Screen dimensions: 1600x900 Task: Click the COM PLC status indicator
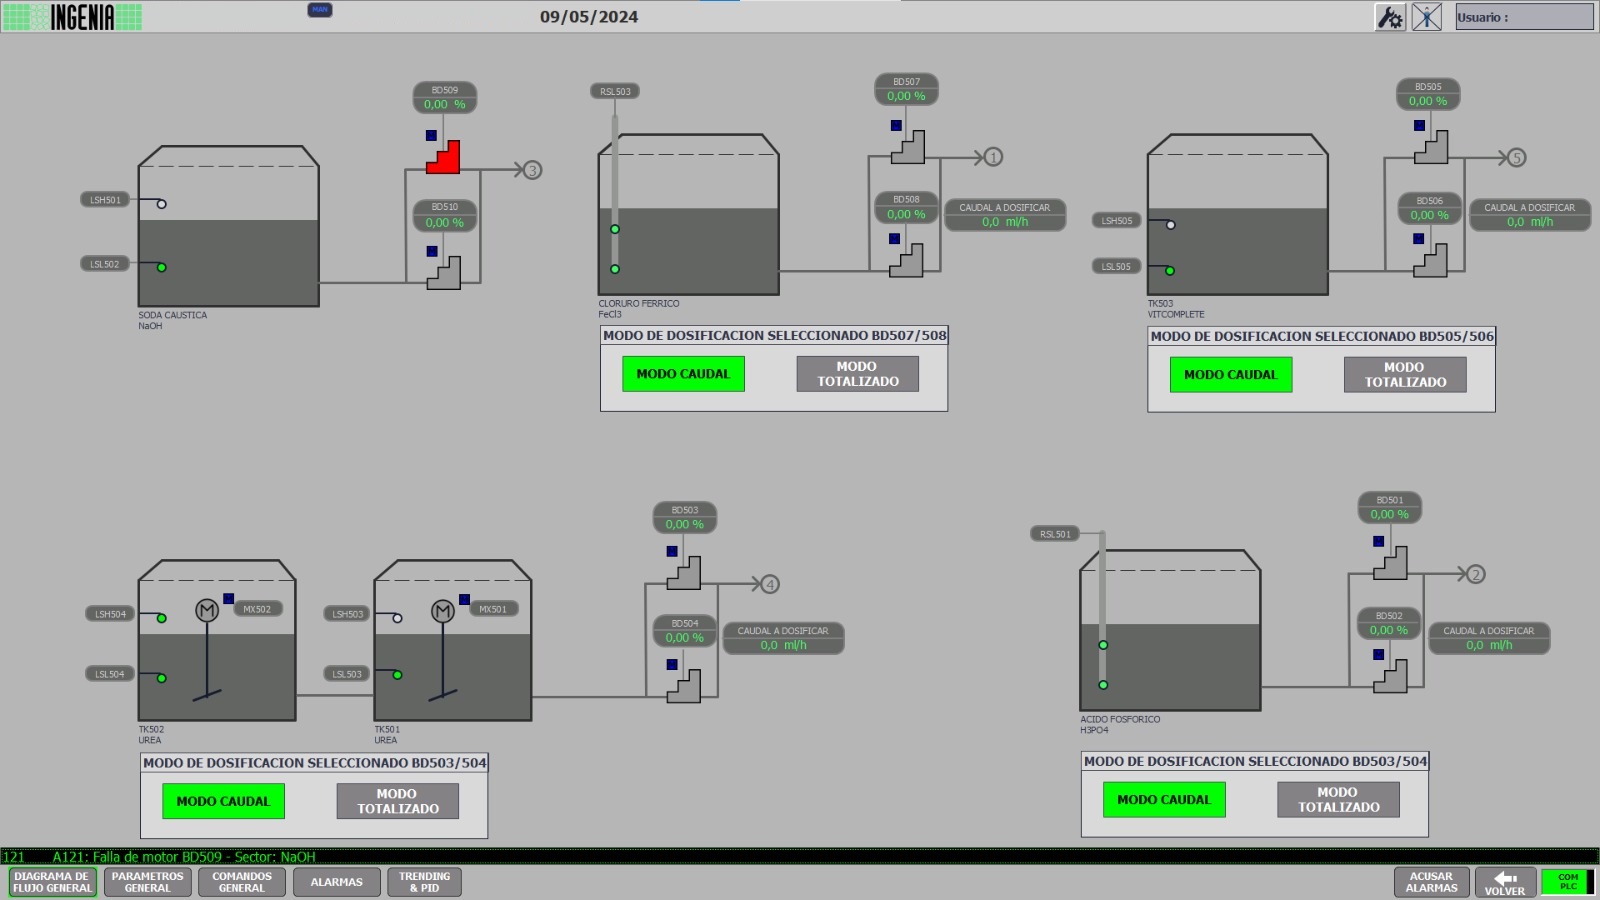(1568, 882)
